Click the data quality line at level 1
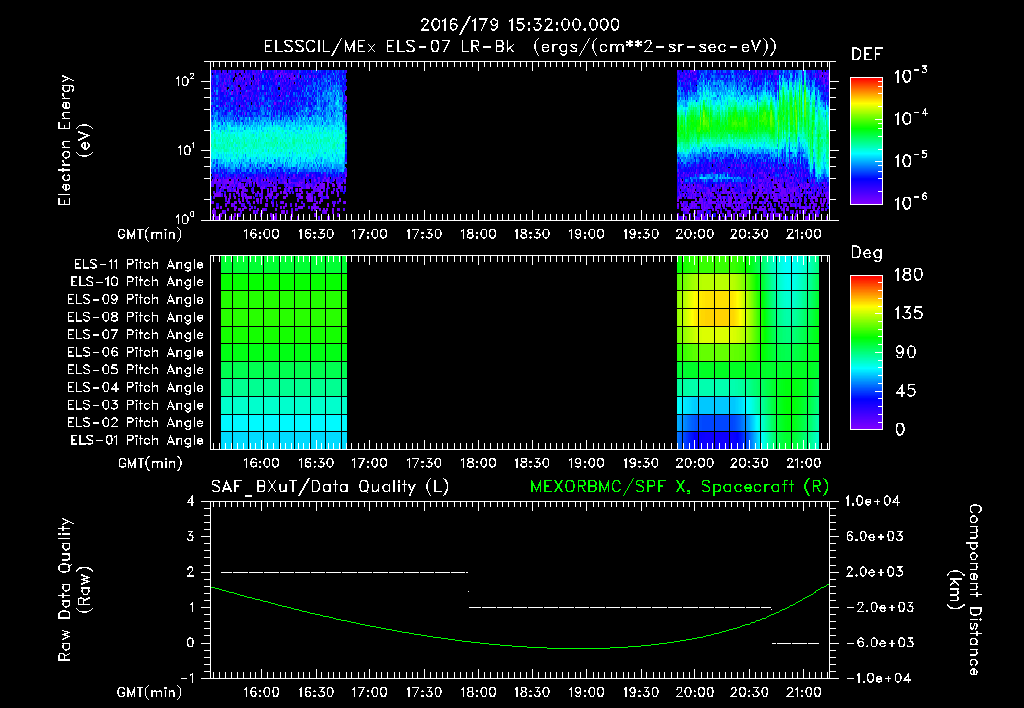1024x708 pixels. [x=620, y=607]
